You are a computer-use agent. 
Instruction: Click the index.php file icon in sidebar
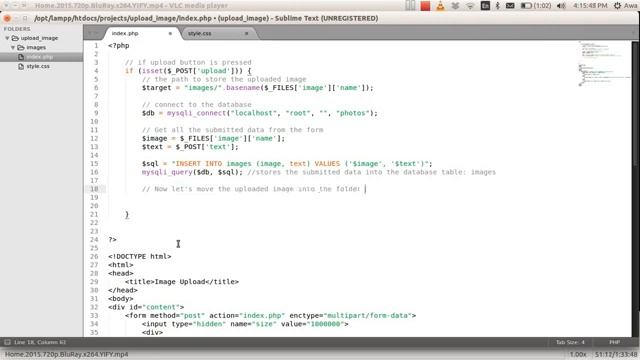(21, 57)
